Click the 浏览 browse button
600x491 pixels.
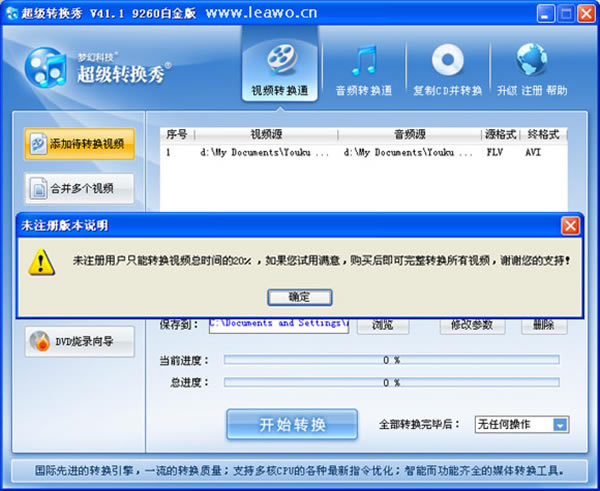pyautogui.click(x=383, y=325)
